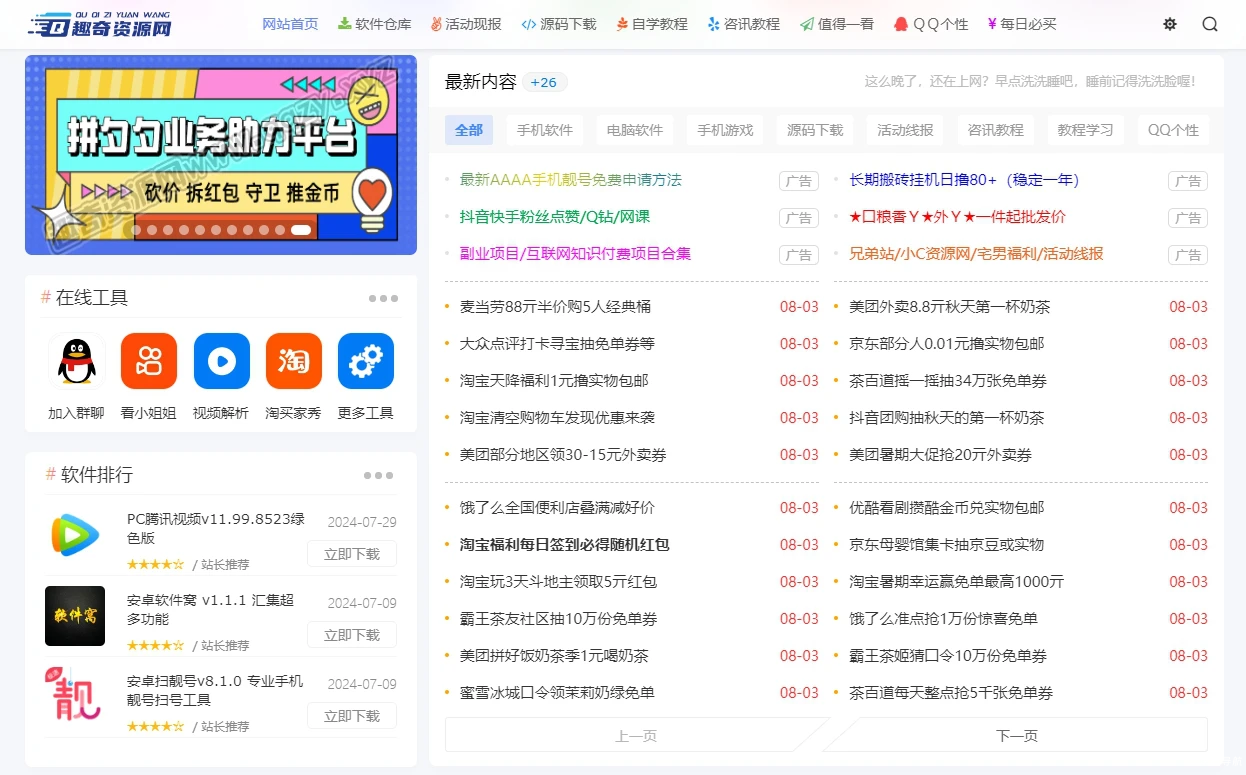Screen dimensions: 1246x775
Task: Select the QQ个性 category tab
Action: [1173, 130]
